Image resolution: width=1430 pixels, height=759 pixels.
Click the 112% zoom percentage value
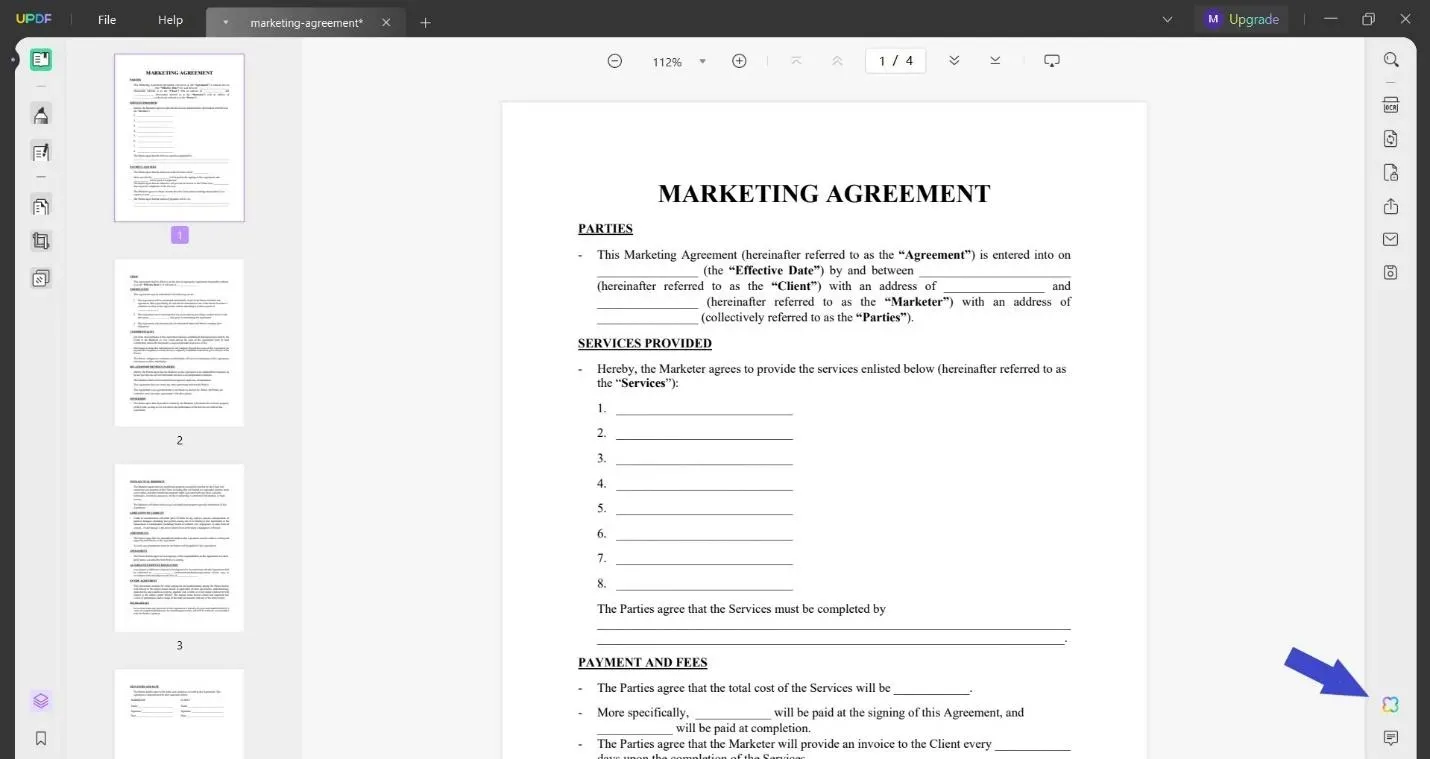coord(667,62)
